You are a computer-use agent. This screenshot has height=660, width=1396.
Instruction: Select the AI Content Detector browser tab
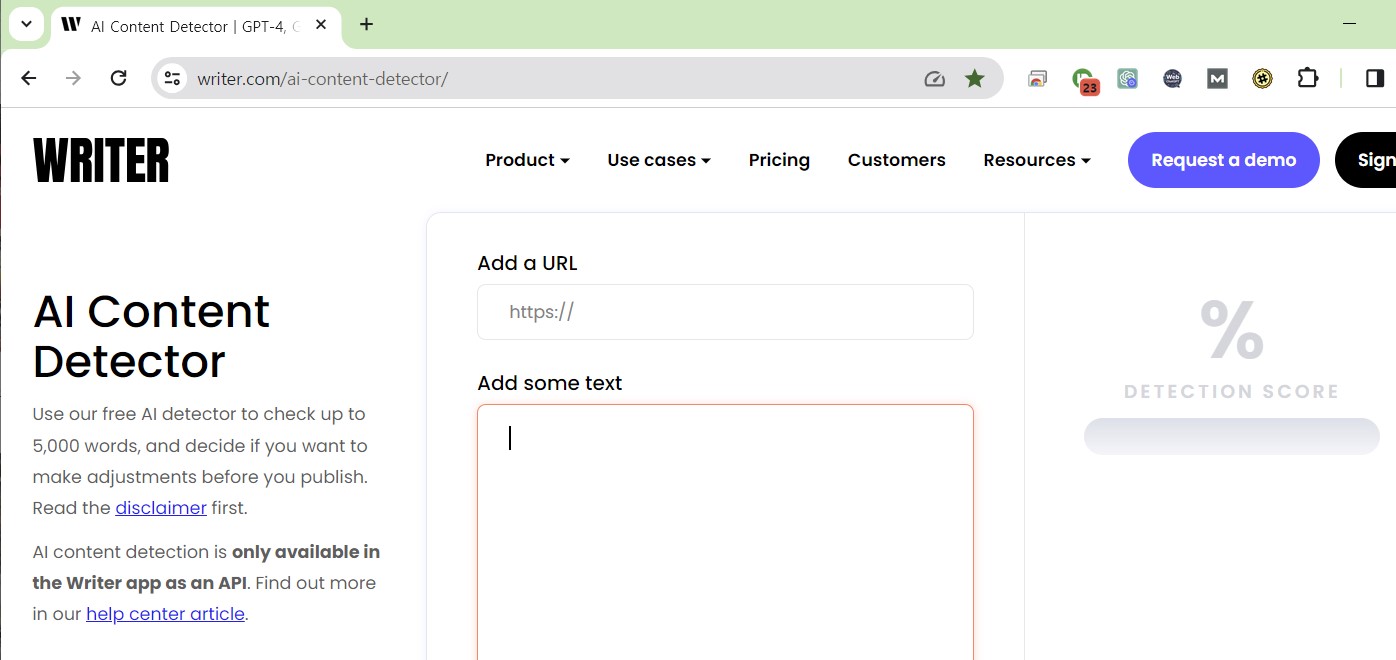(x=195, y=26)
